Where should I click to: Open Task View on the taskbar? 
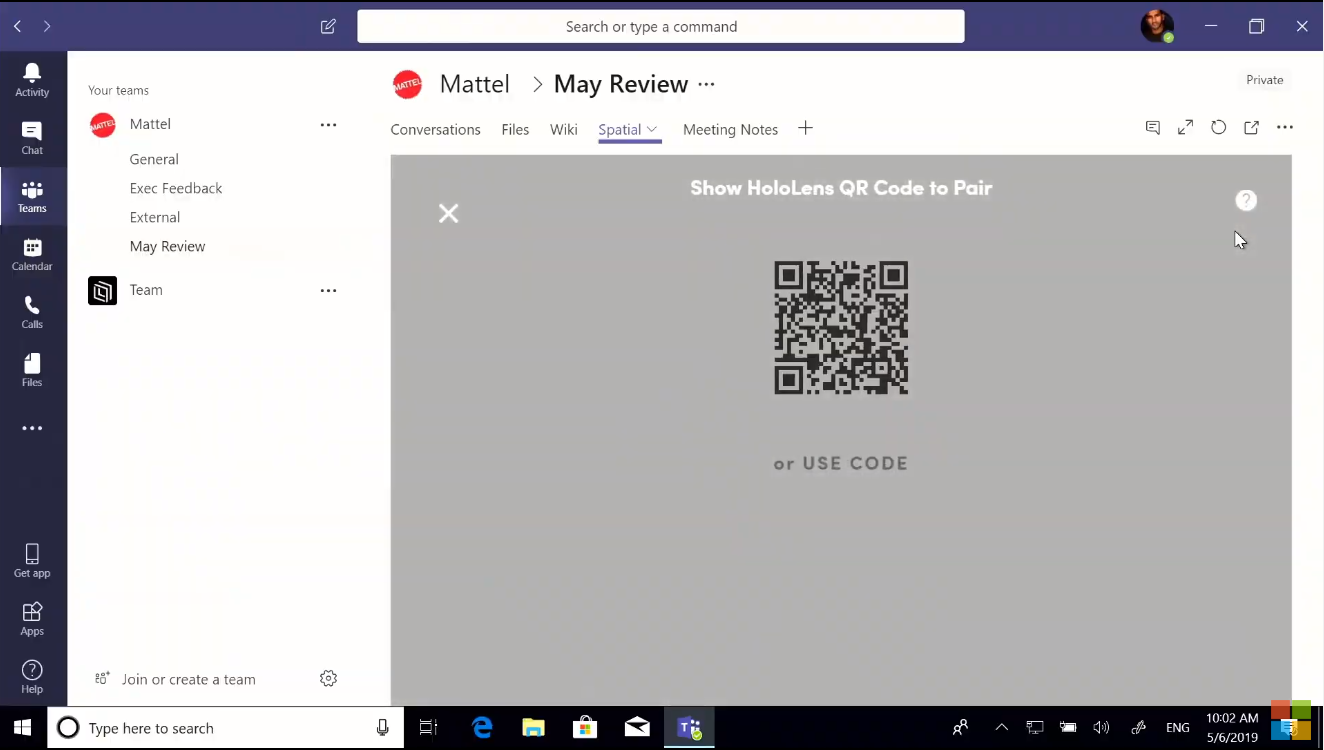click(x=428, y=728)
